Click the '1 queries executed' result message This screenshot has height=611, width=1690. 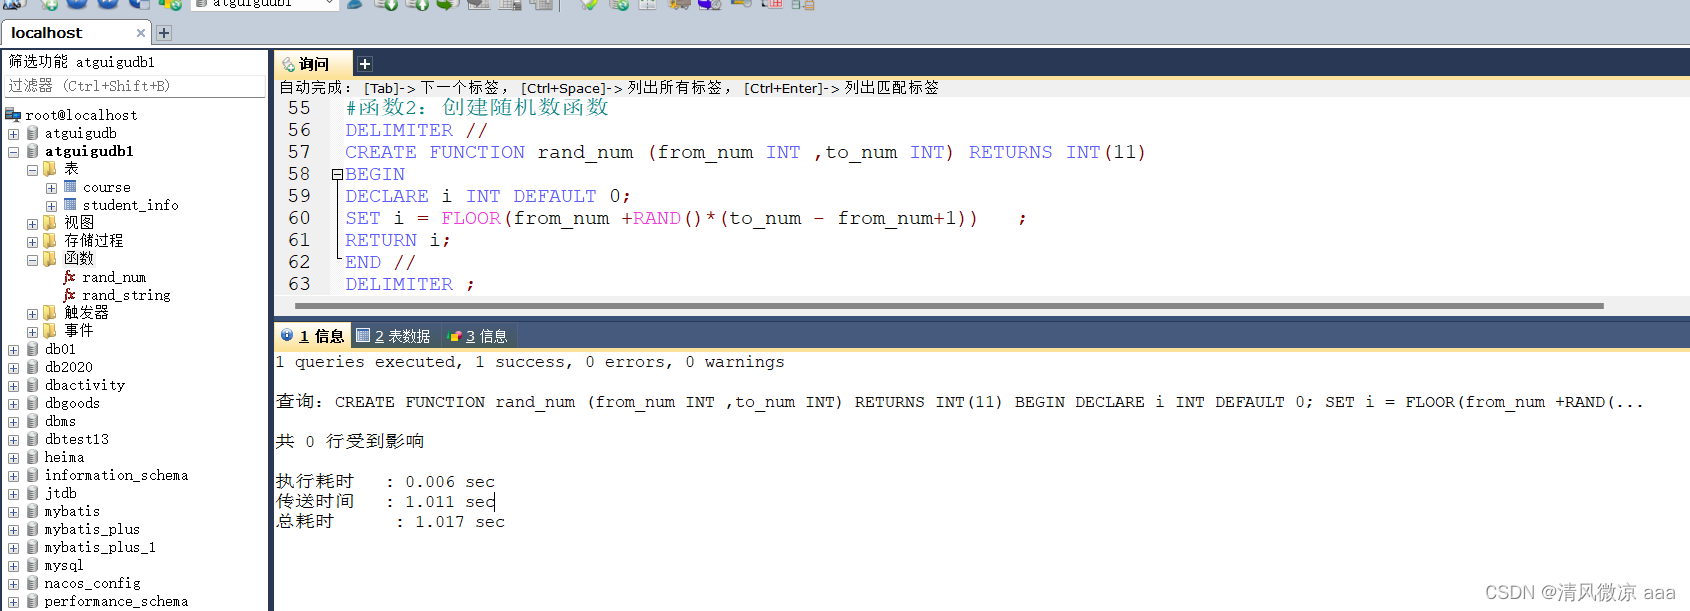530,362
